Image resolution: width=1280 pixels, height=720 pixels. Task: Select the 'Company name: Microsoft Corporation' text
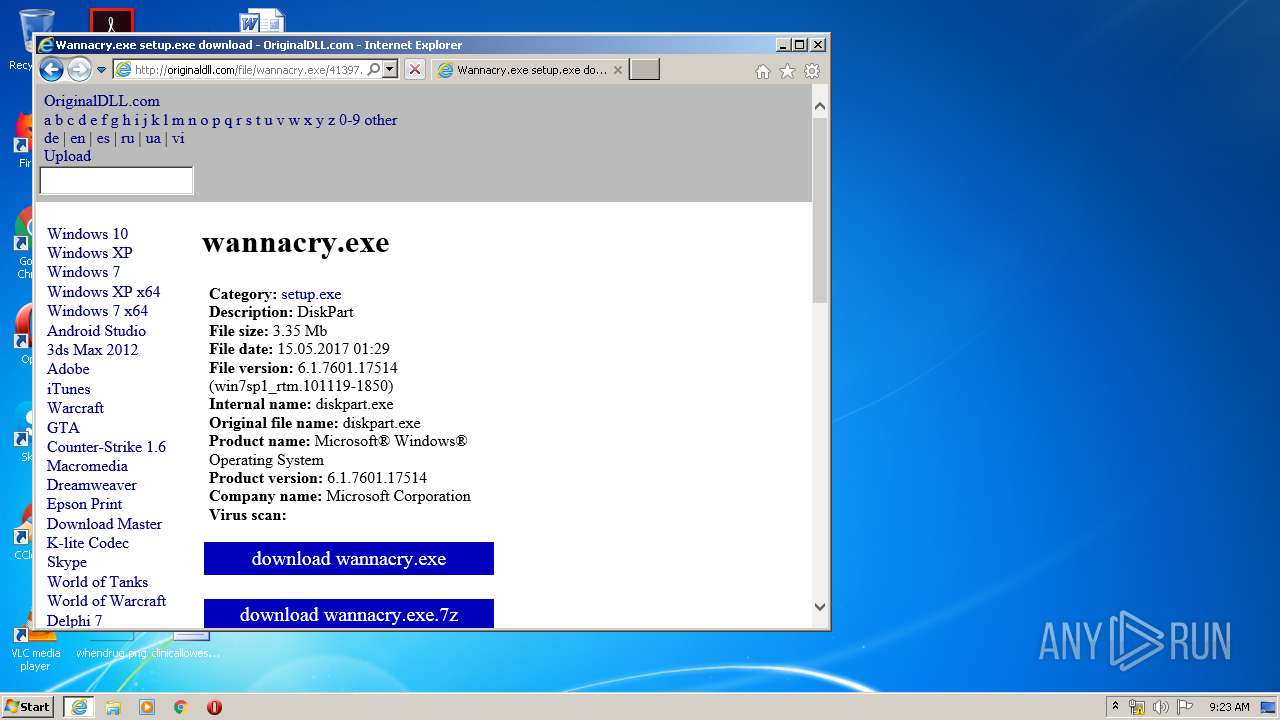coord(340,496)
